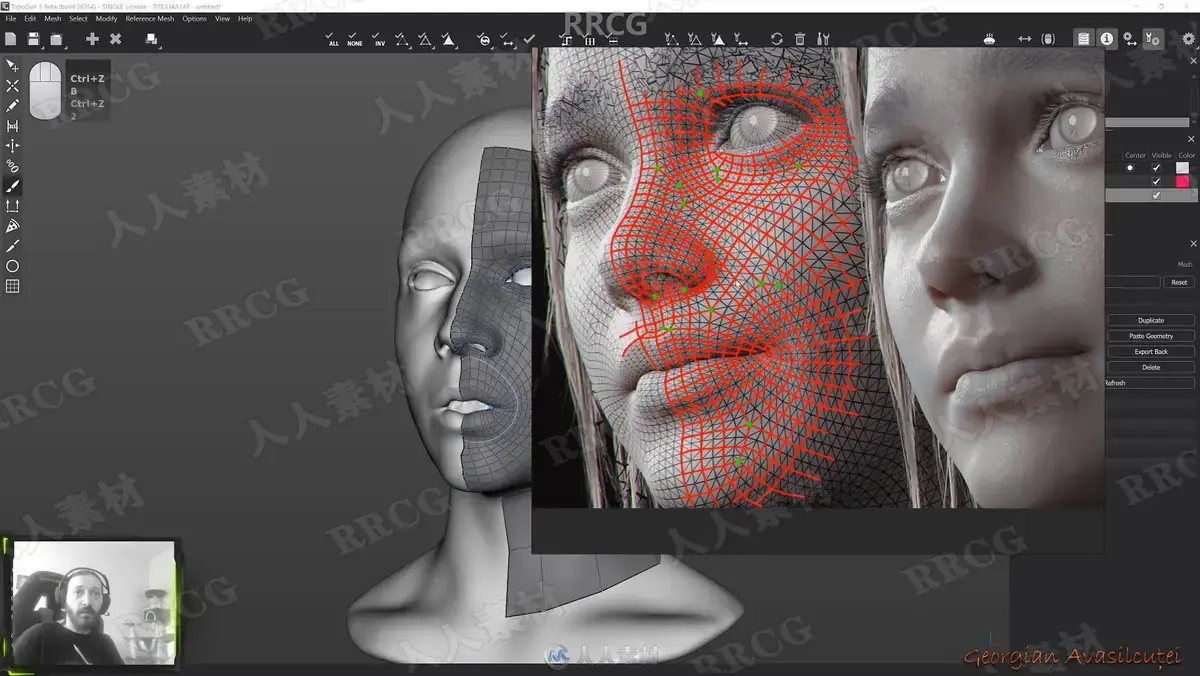Click the loop selection icon
Screen dimensions: 1200x676
(x=485, y=39)
